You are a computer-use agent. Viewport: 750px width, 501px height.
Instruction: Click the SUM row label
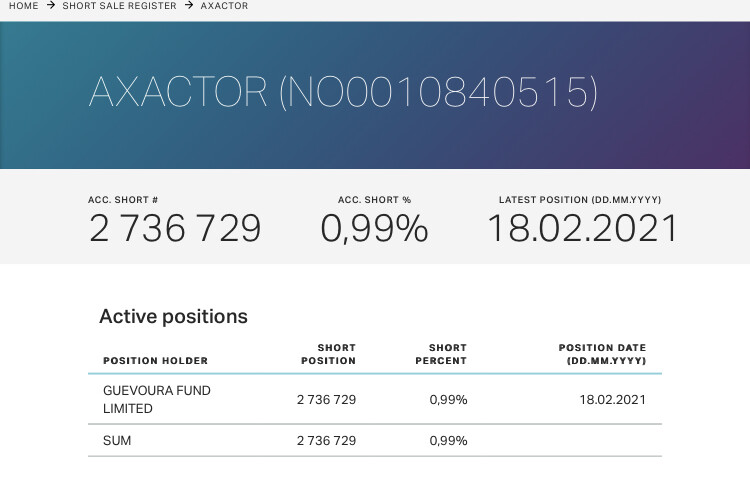(x=117, y=440)
